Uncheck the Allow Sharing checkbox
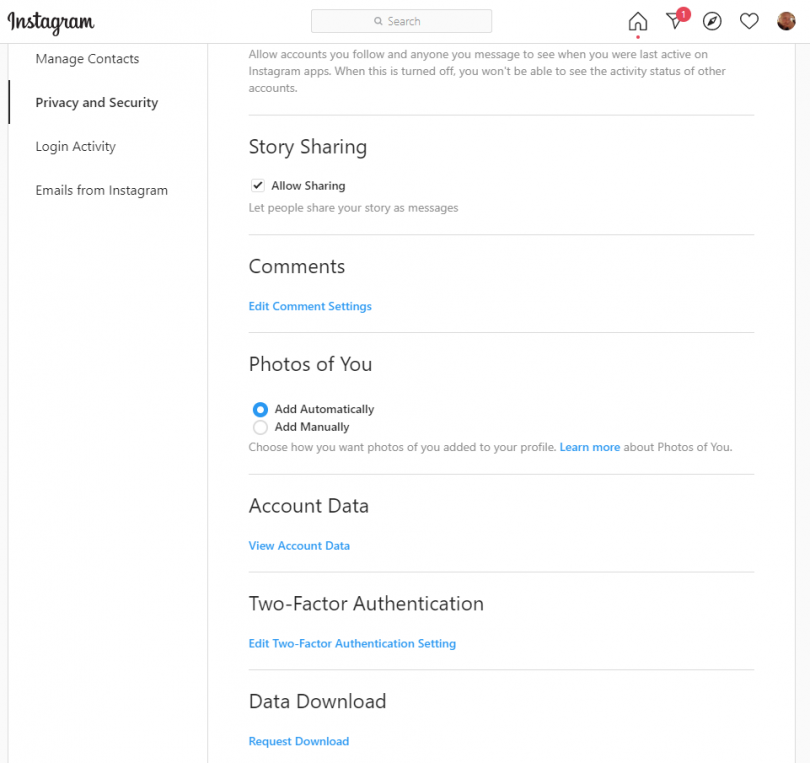The image size is (810, 763). 258,186
